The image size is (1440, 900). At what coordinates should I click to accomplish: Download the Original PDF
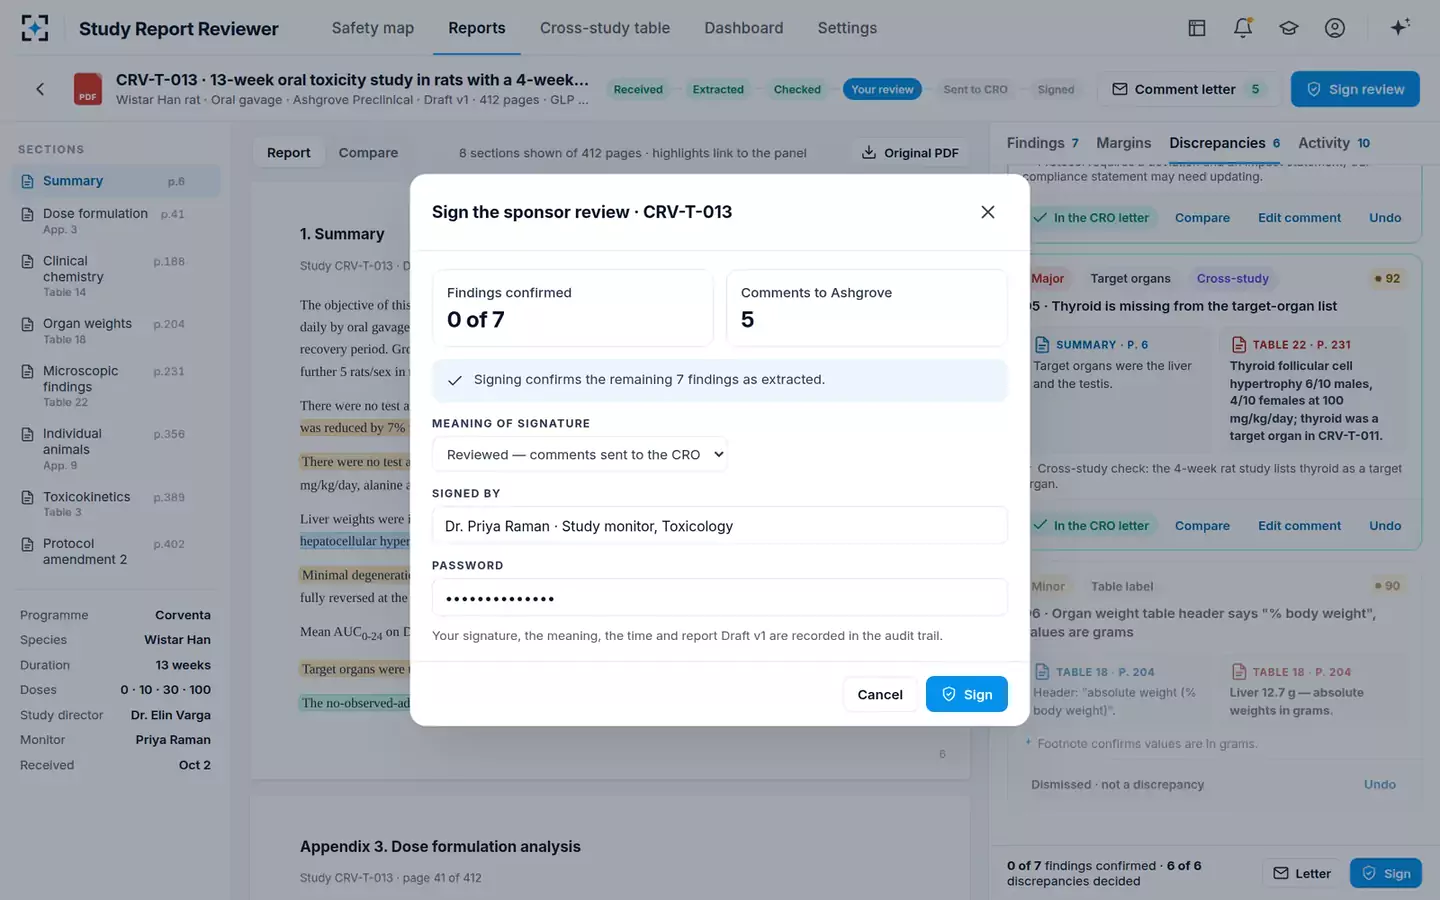910,153
